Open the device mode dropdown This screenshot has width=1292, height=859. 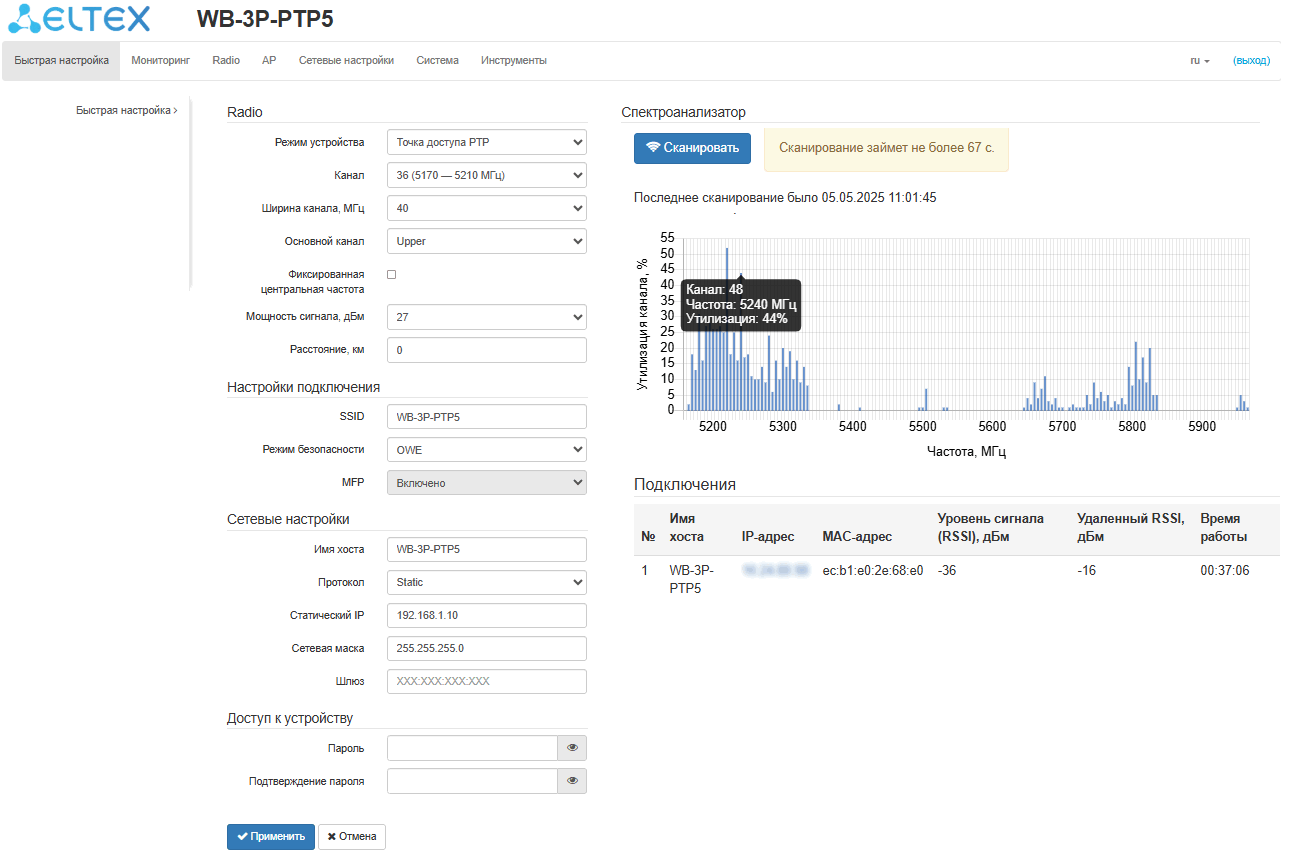click(486, 142)
